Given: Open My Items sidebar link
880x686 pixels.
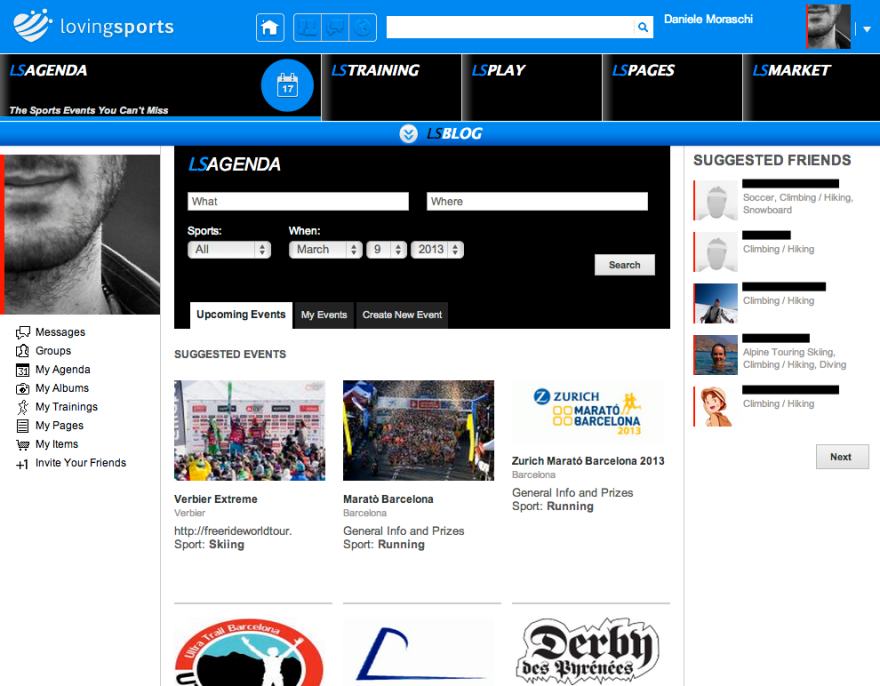Looking at the screenshot, I should [x=57, y=444].
